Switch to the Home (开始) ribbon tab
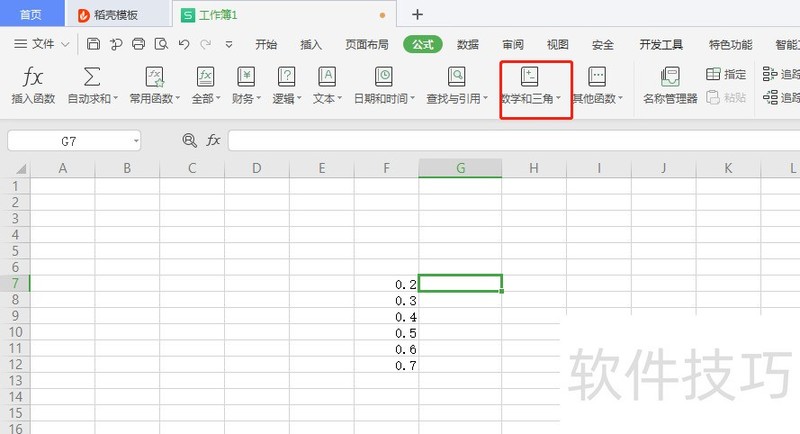Image resolution: width=800 pixels, height=434 pixels. pos(266,45)
